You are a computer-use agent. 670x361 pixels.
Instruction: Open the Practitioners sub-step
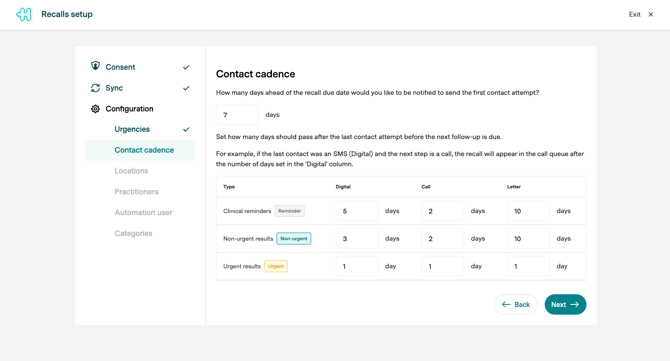136,192
